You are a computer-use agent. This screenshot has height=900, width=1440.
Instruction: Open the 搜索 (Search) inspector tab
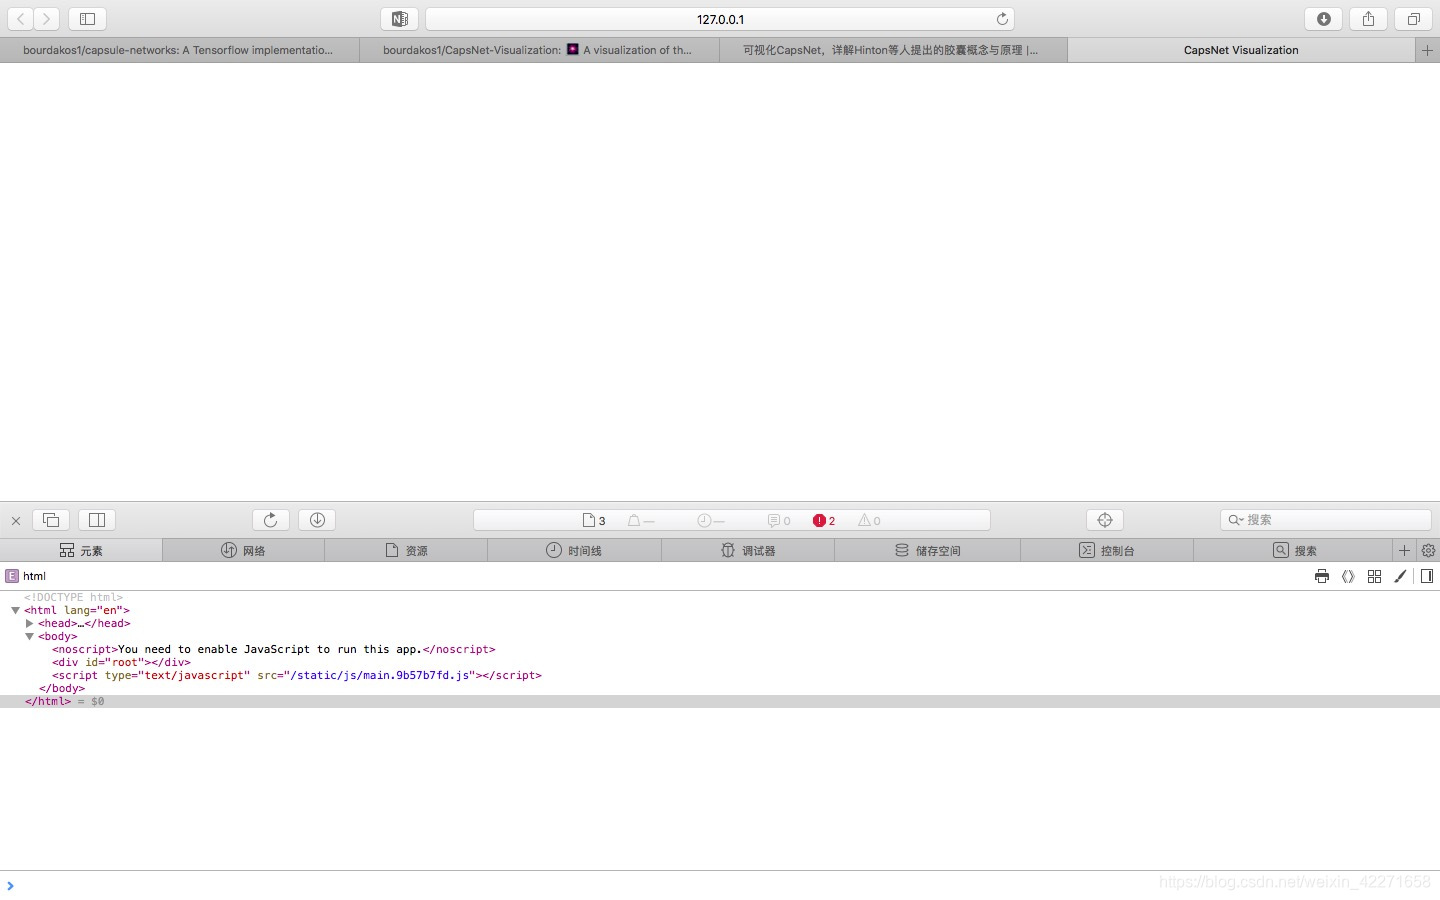pyautogui.click(x=1294, y=550)
